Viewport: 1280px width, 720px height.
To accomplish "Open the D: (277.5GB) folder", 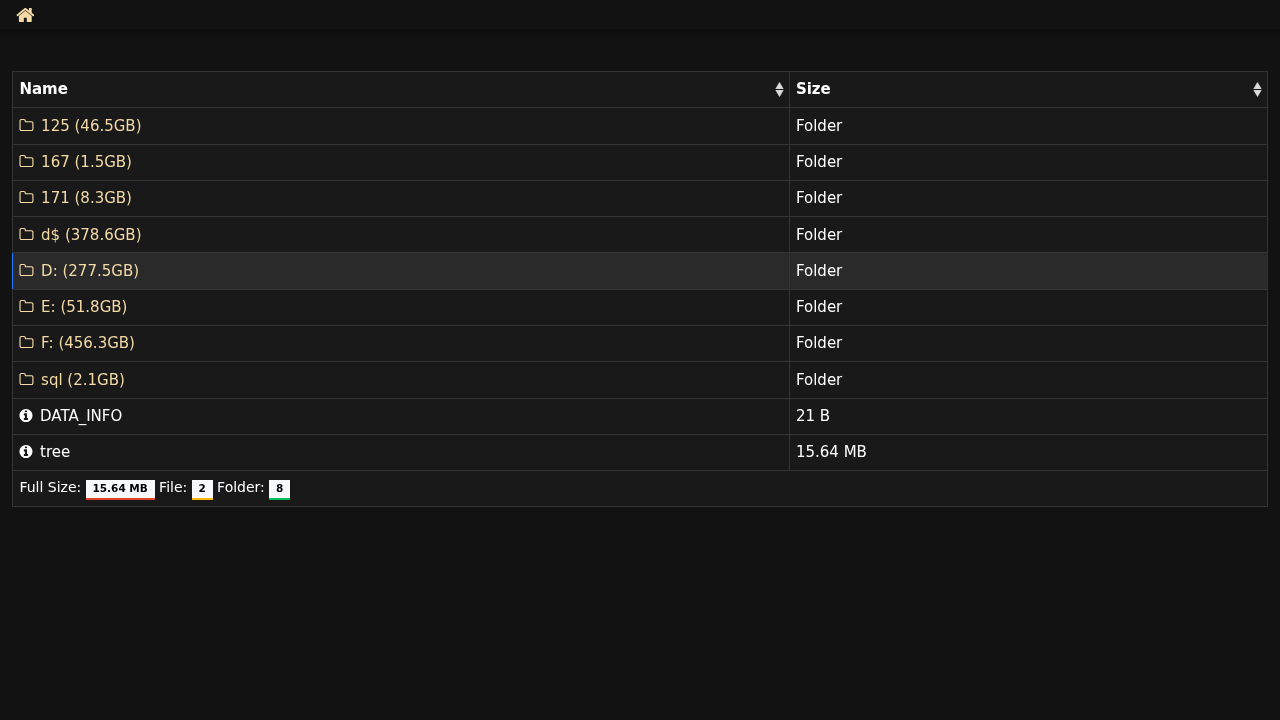I will (90, 271).
